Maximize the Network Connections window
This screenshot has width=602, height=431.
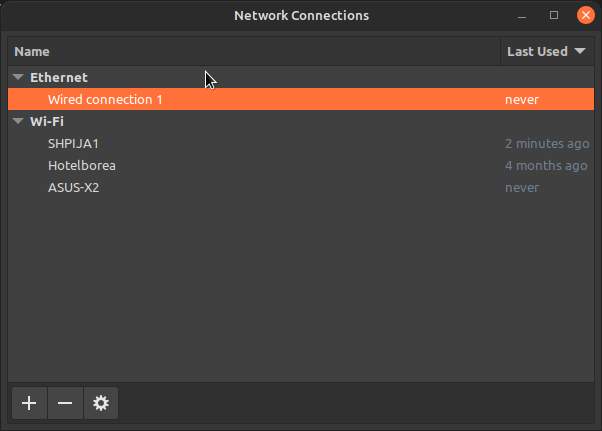tap(554, 15)
